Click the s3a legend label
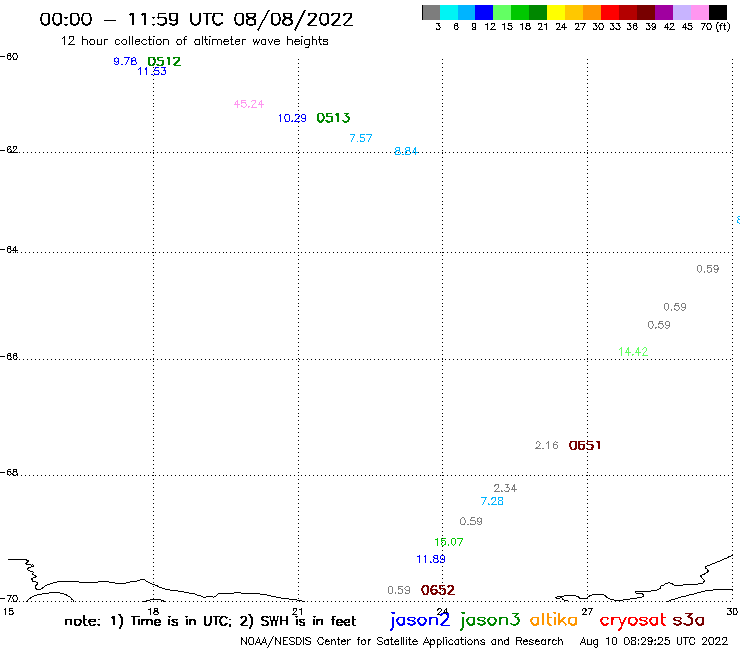740x650 pixels. click(689, 620)
